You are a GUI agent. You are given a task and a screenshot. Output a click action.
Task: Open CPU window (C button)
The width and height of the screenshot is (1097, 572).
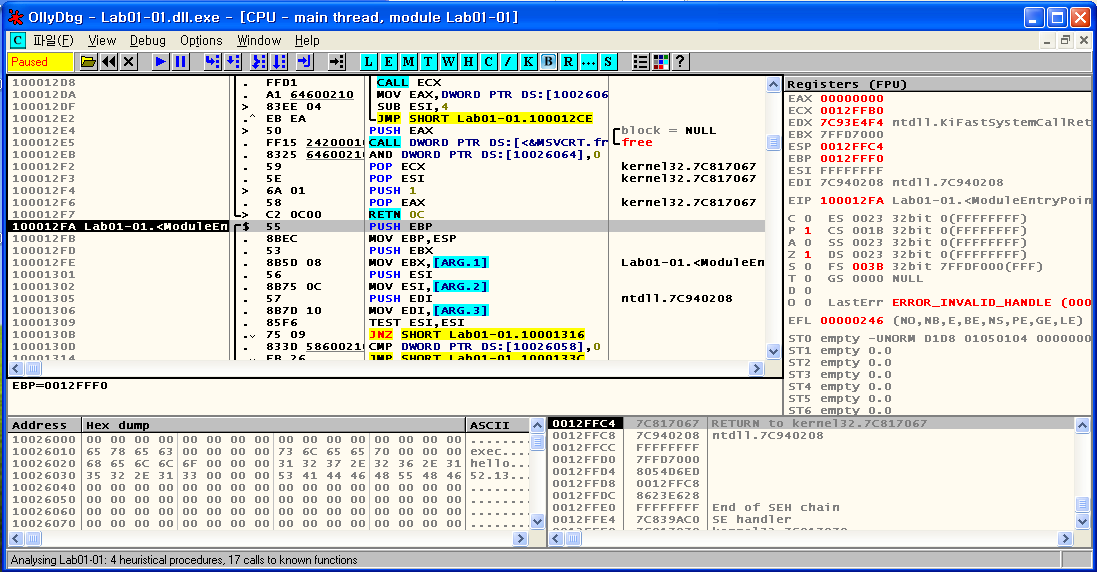point(488,62)
